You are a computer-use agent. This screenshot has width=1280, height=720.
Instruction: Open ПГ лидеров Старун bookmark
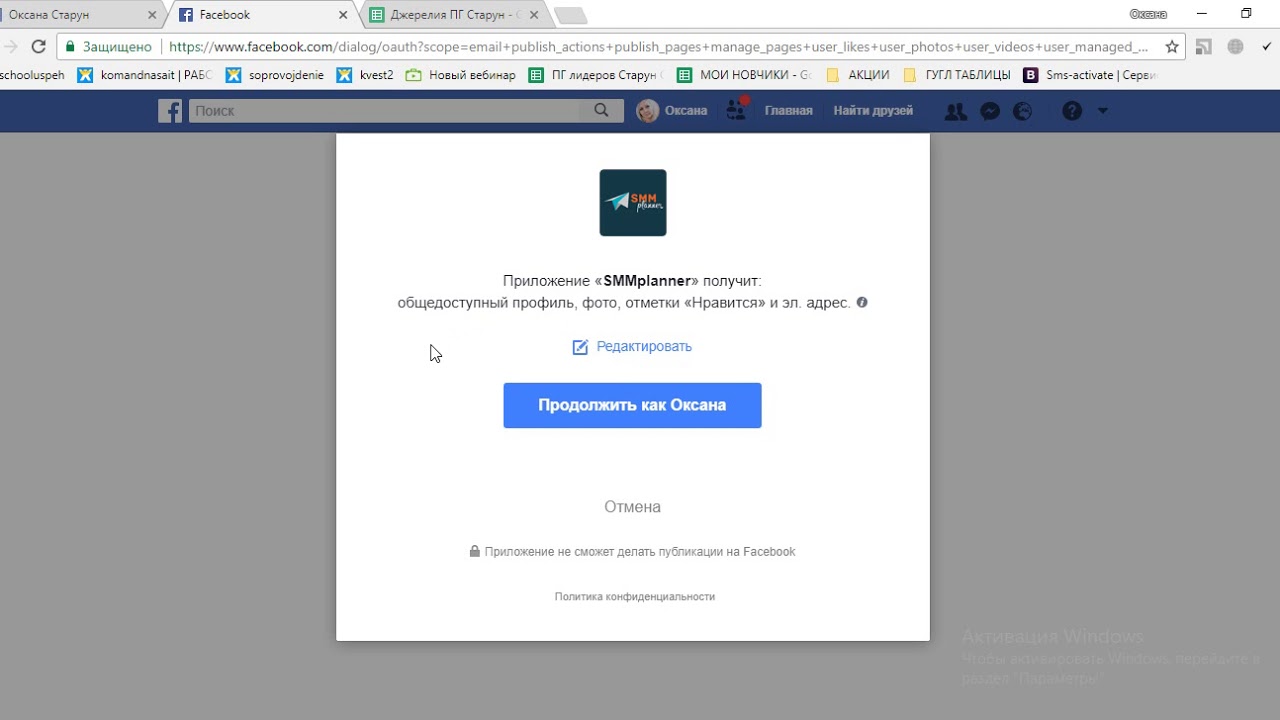[596, 75]
